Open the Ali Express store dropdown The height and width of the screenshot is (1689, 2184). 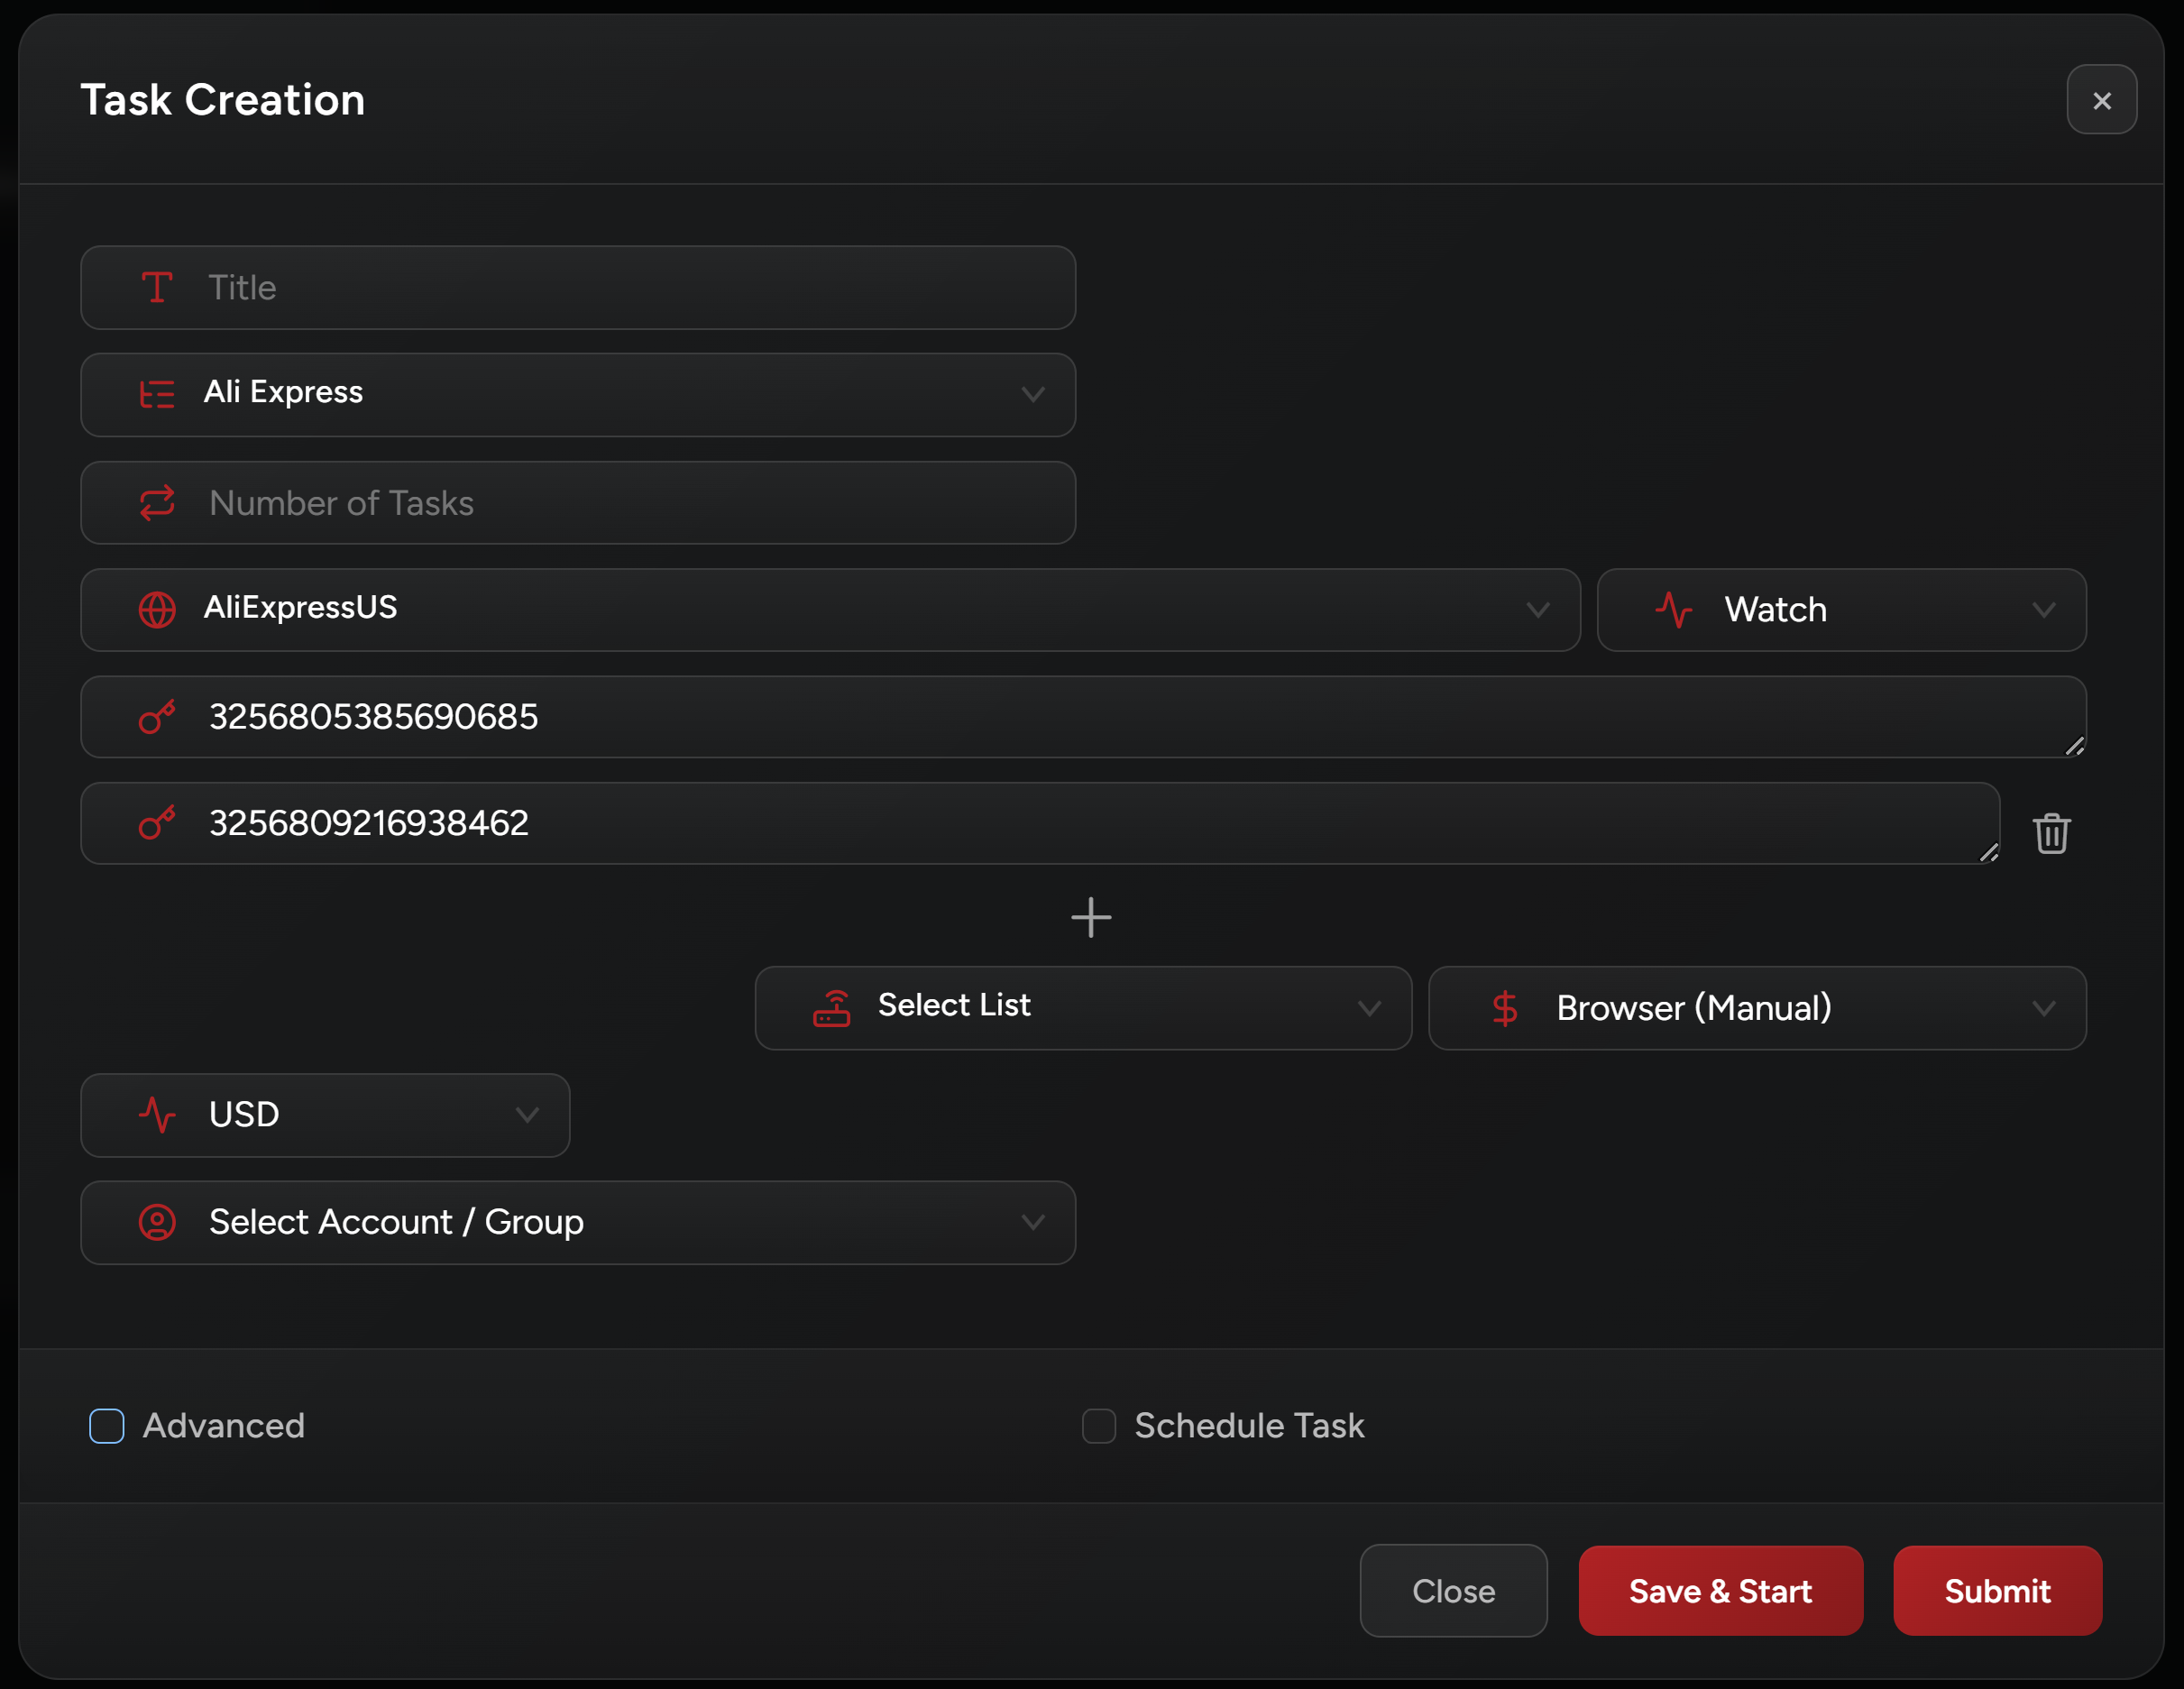click(x=578, y=395)
